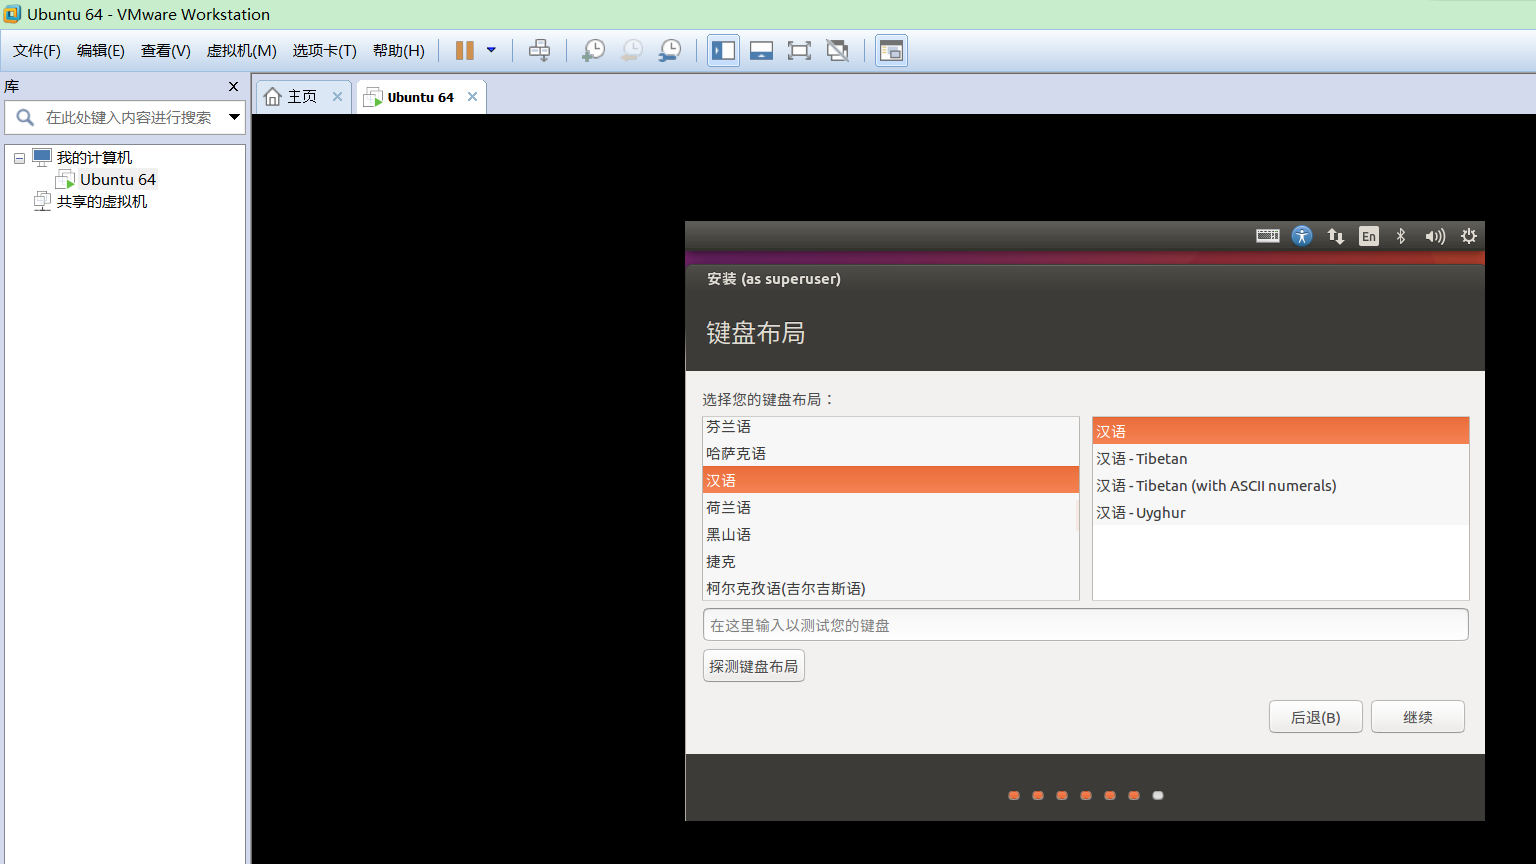Expand the library search dropdown

(233, 117)
